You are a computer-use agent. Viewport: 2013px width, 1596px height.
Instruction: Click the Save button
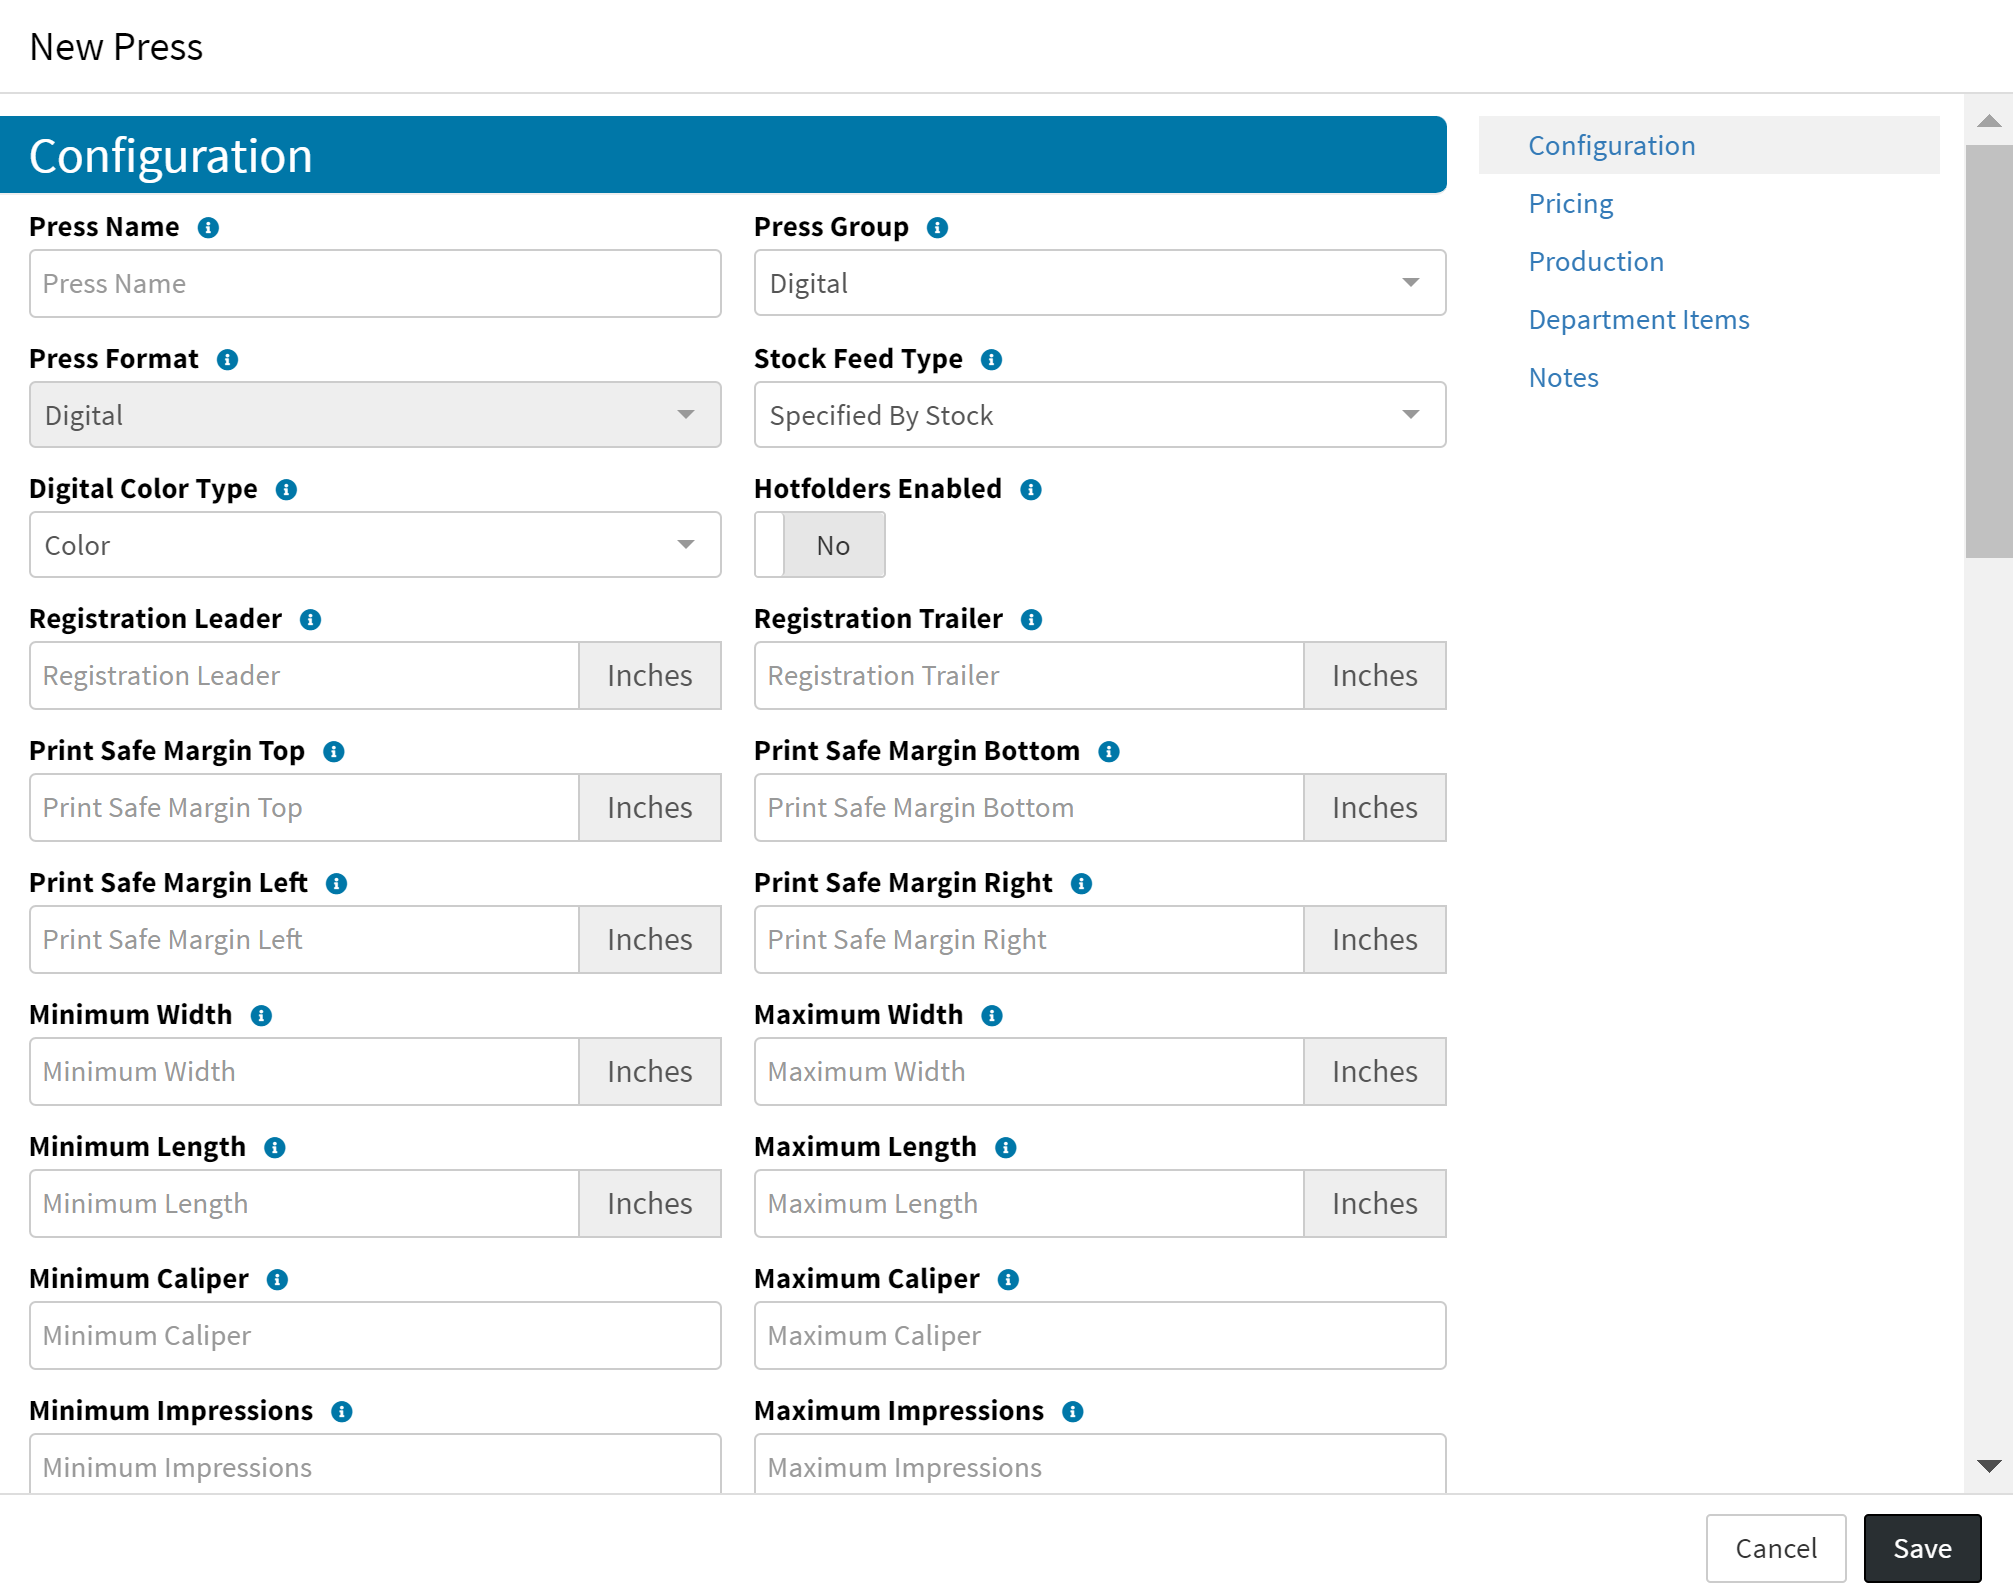(1921, 1548)
